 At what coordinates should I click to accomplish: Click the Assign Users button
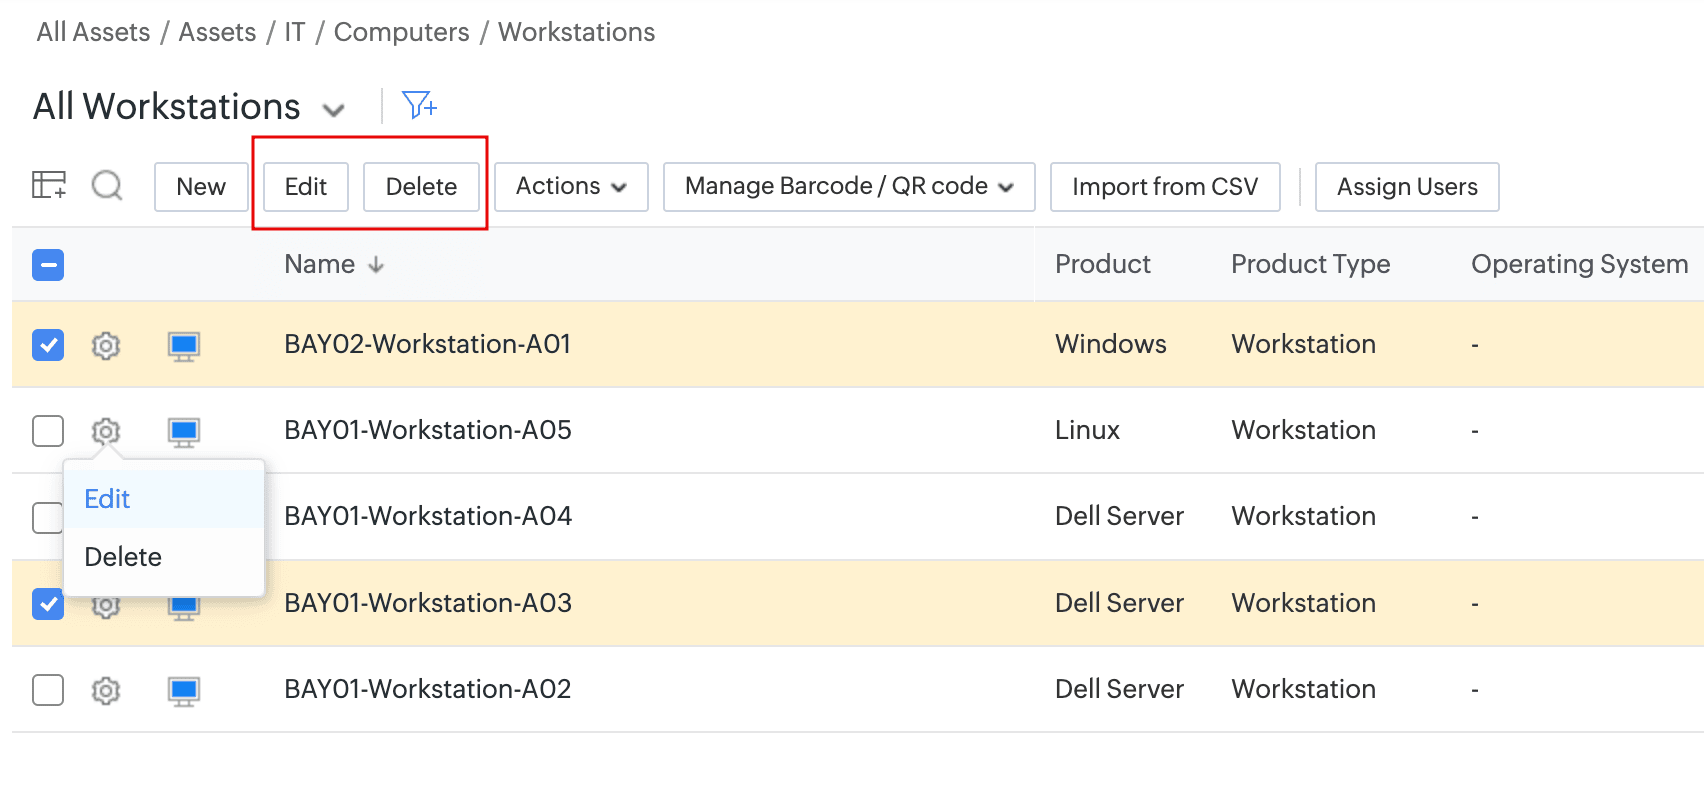pyautogui.click(x=1407, y=187)
